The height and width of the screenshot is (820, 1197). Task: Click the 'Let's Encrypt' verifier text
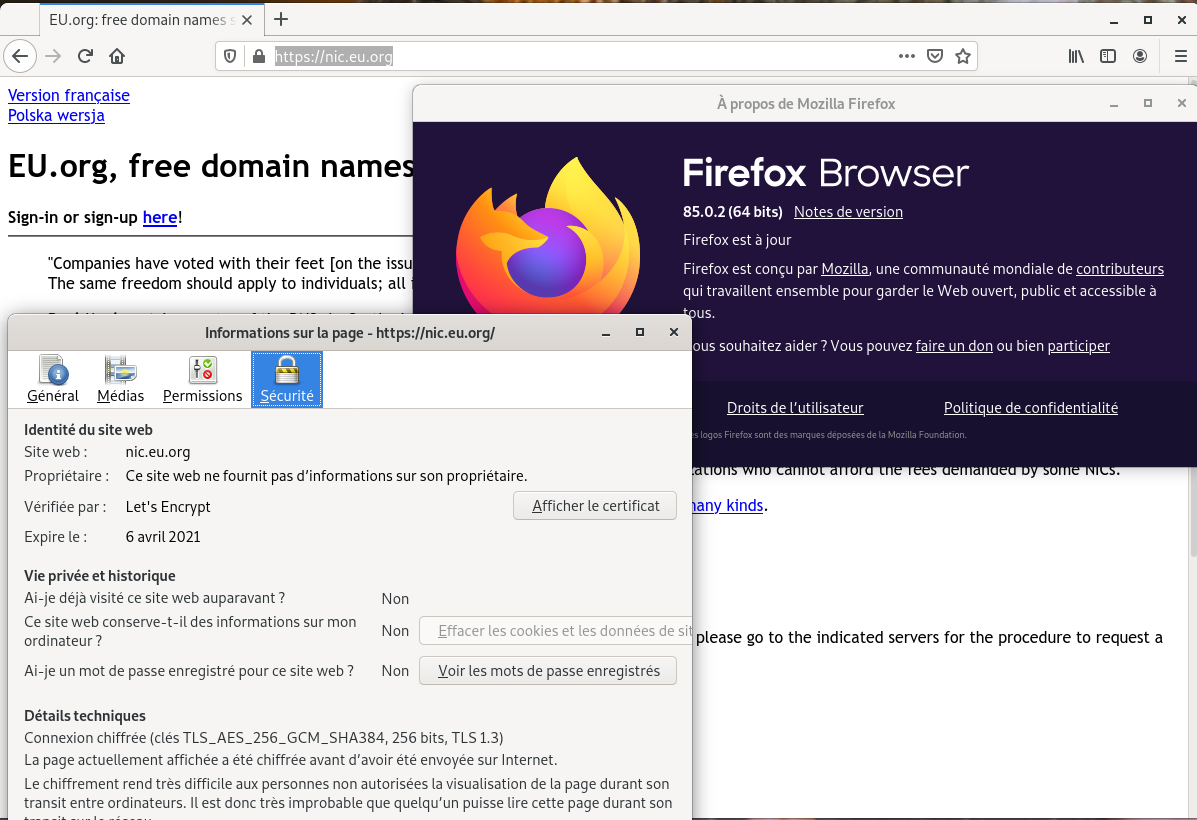click(x=168, y=507)
